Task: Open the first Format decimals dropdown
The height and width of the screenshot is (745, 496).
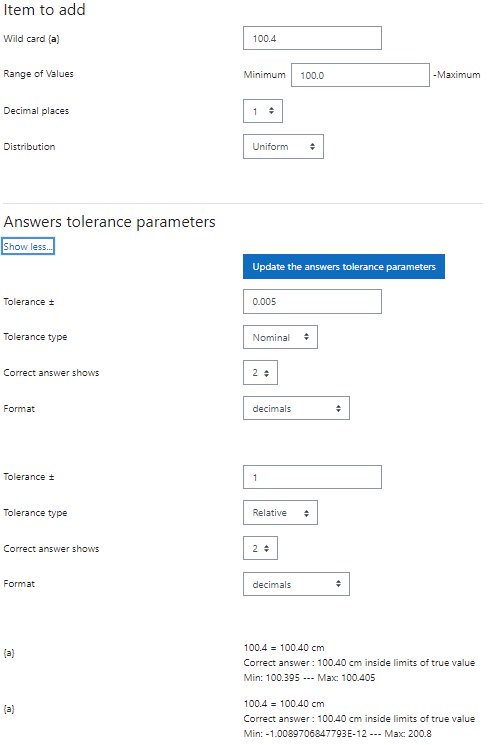Action: tap(296, 408)
